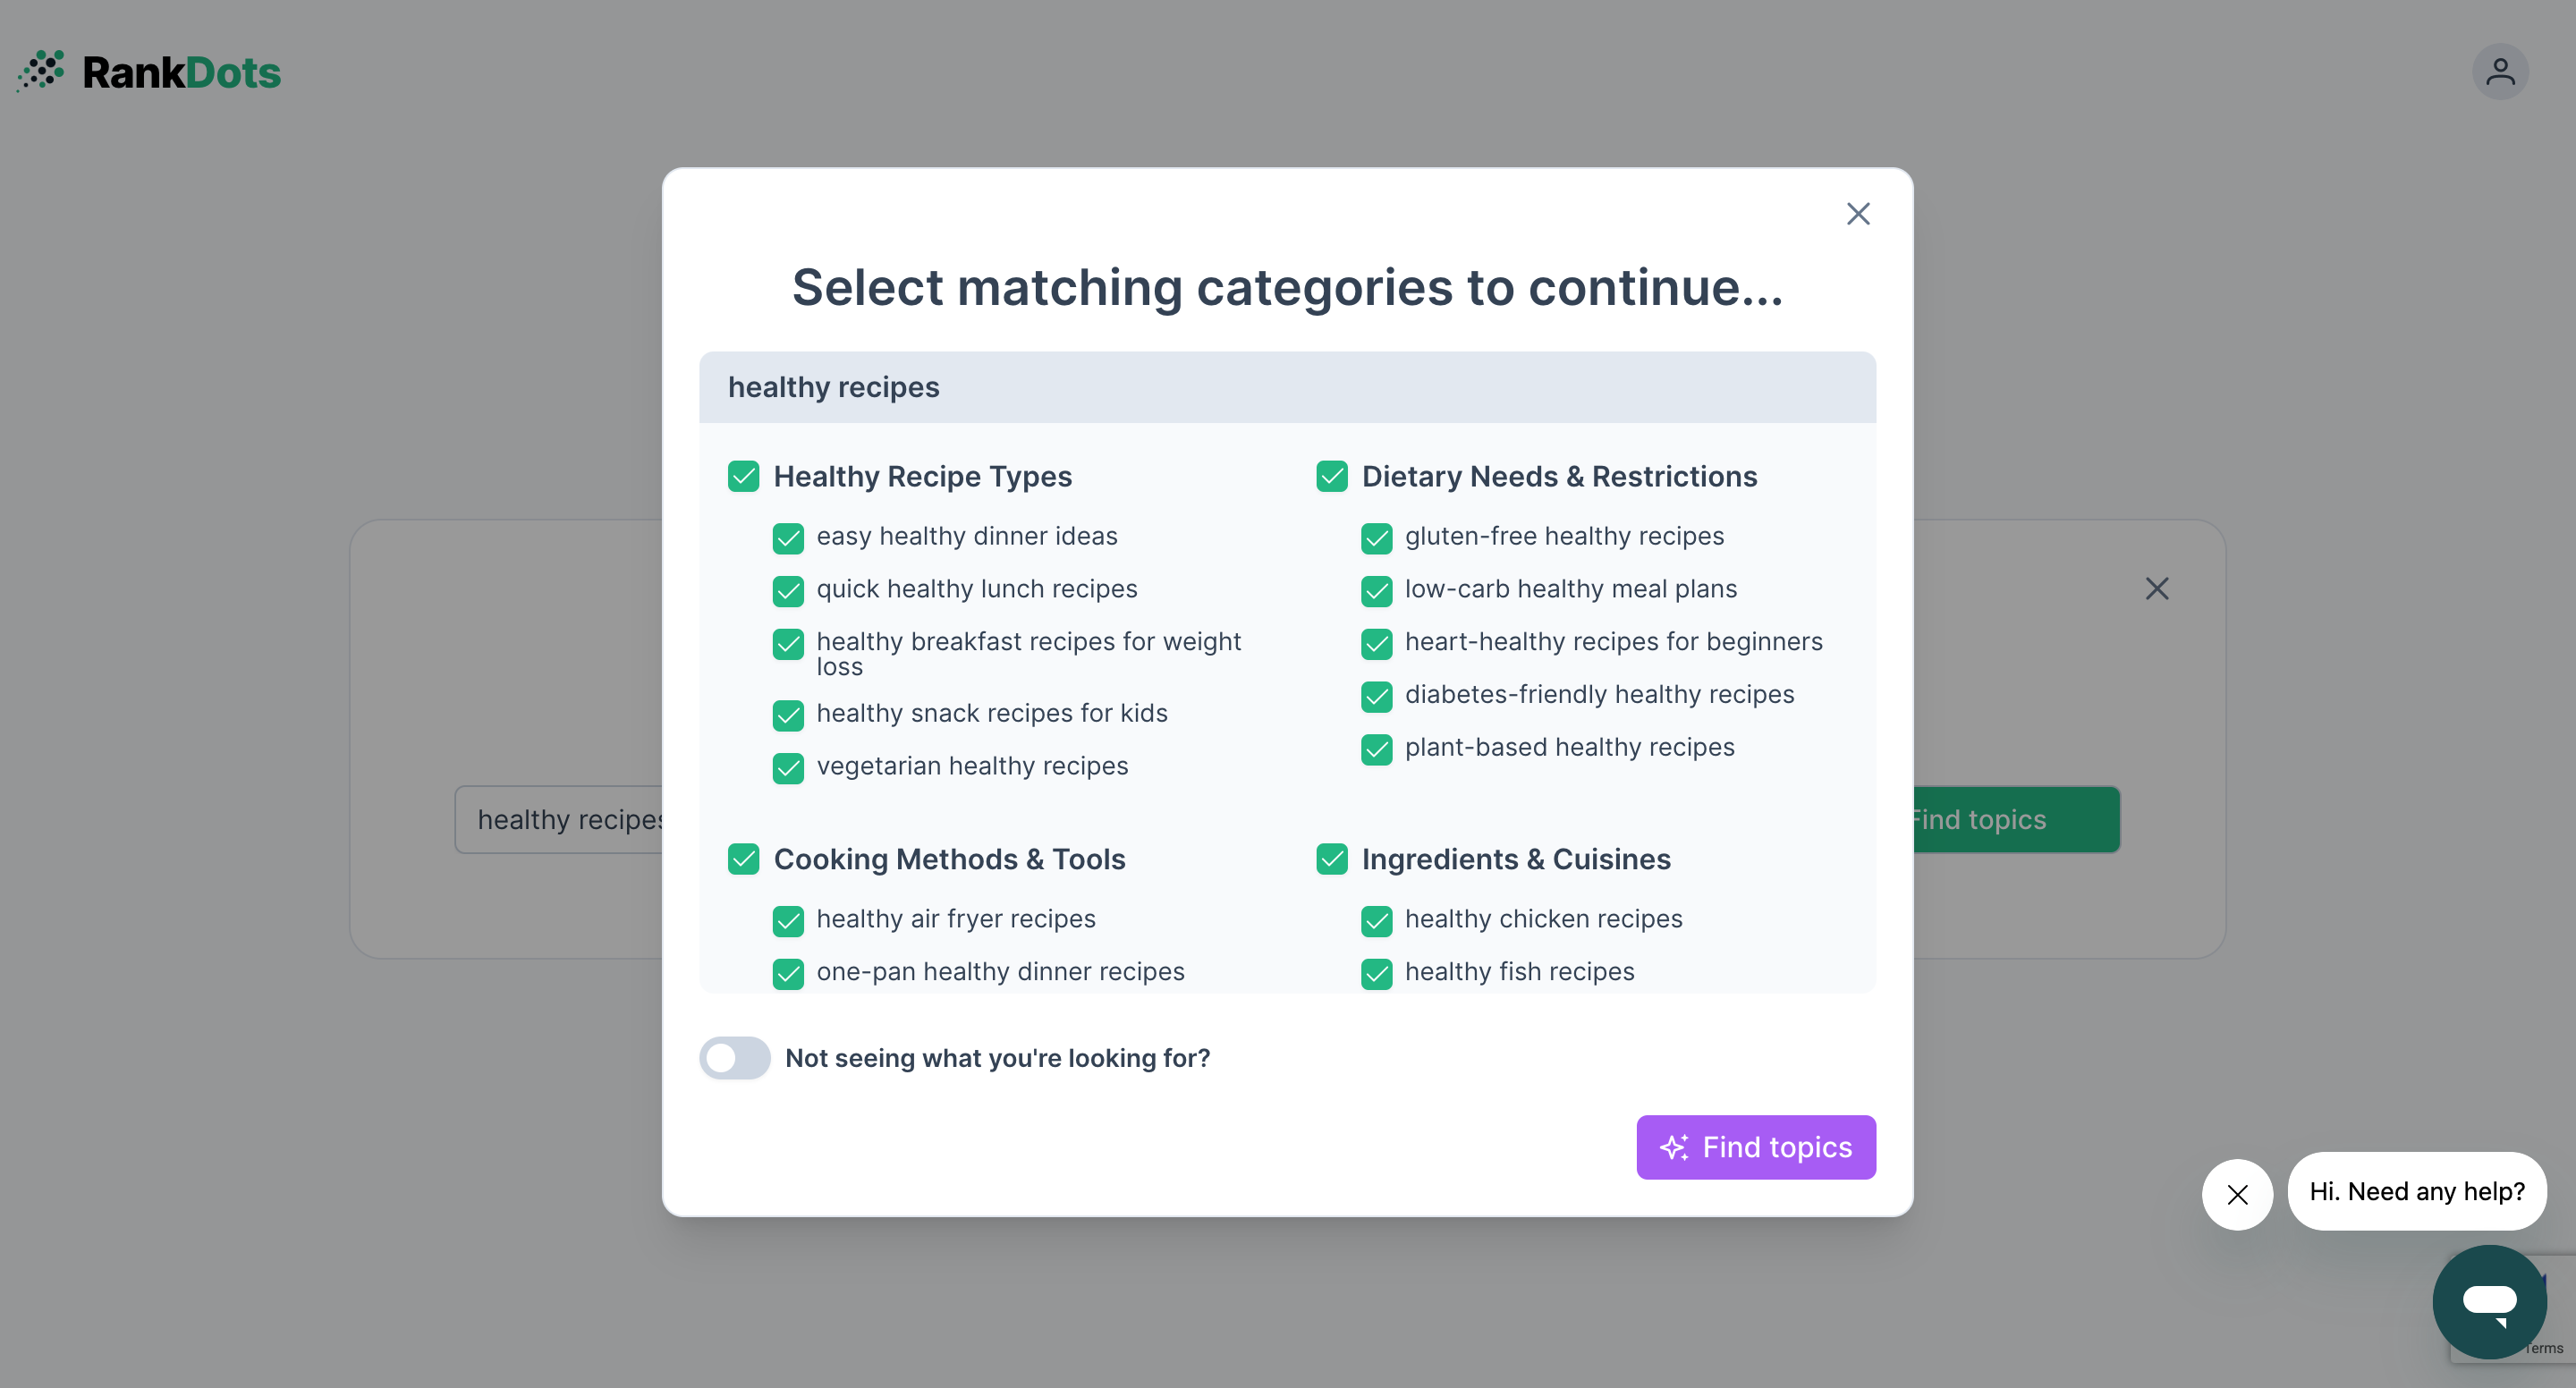
Task: Open the user profile icon
Action: click(x=2500, y=72)
